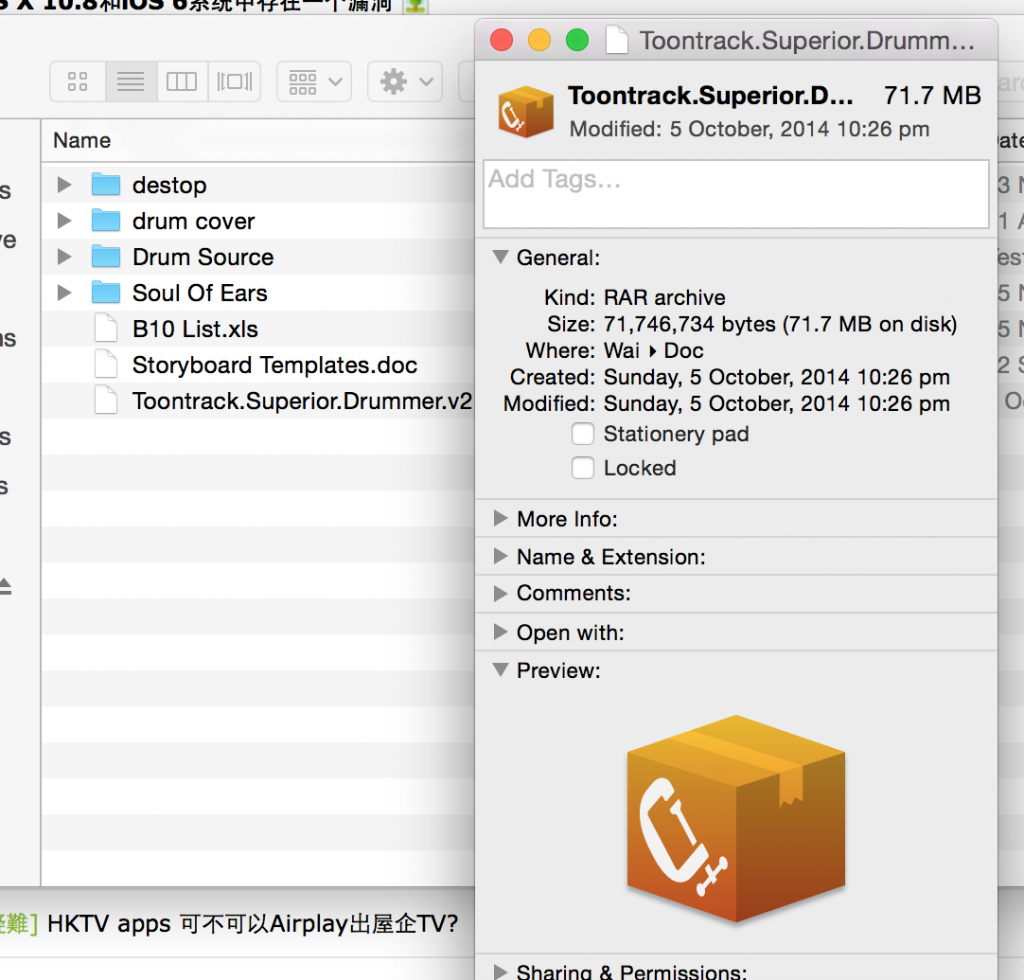Select the destop folder name
This screenshot has width=1024, height=980.
pos(170,185)
